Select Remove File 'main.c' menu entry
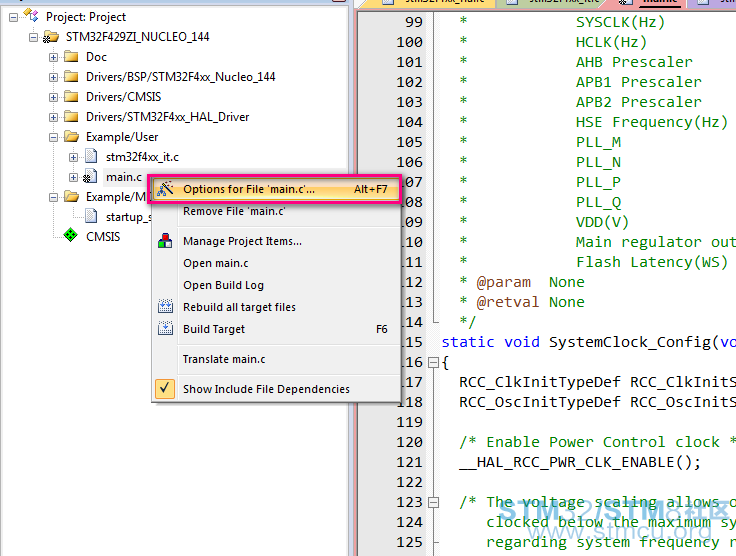This screenshot has height=556, width=736. click(x=276, y=211)
